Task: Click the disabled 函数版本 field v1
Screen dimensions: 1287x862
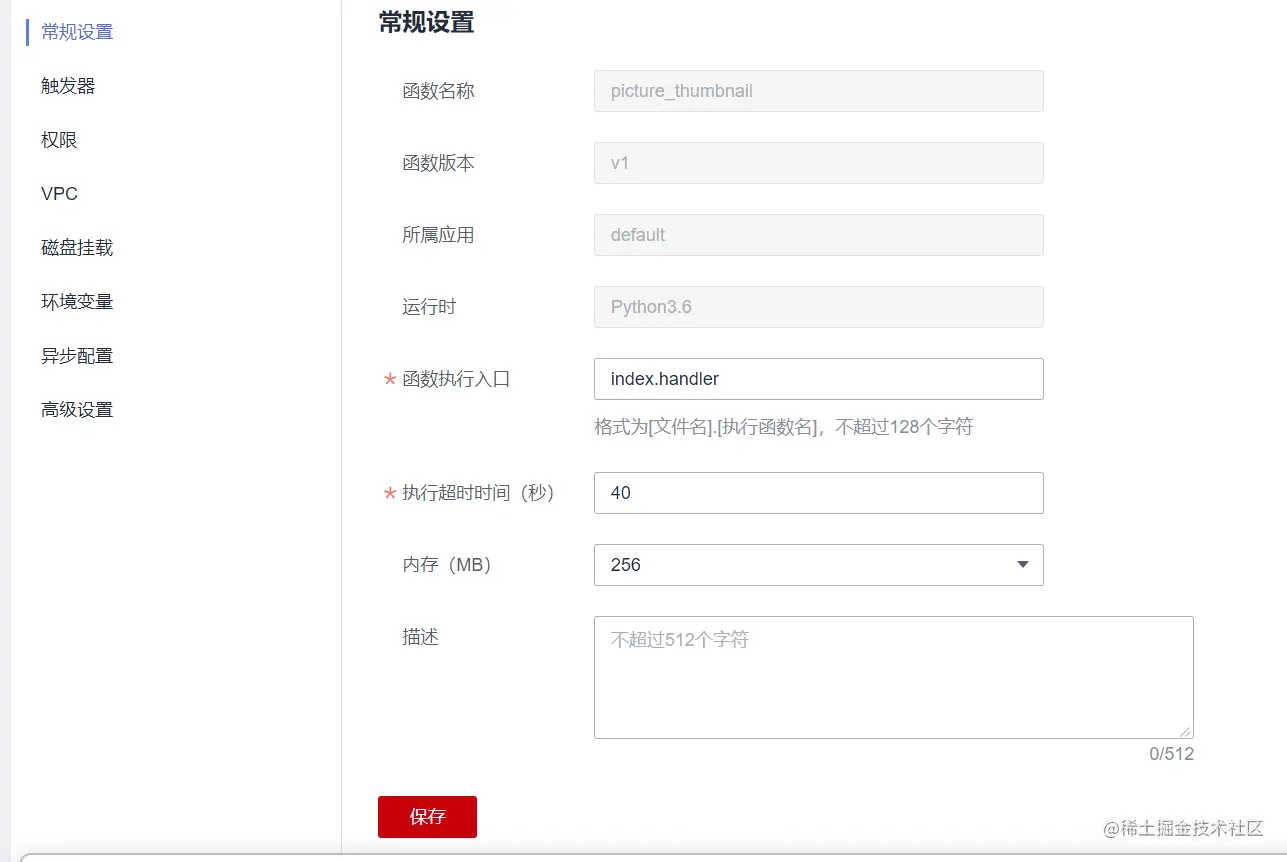Action: pos(818,163)
